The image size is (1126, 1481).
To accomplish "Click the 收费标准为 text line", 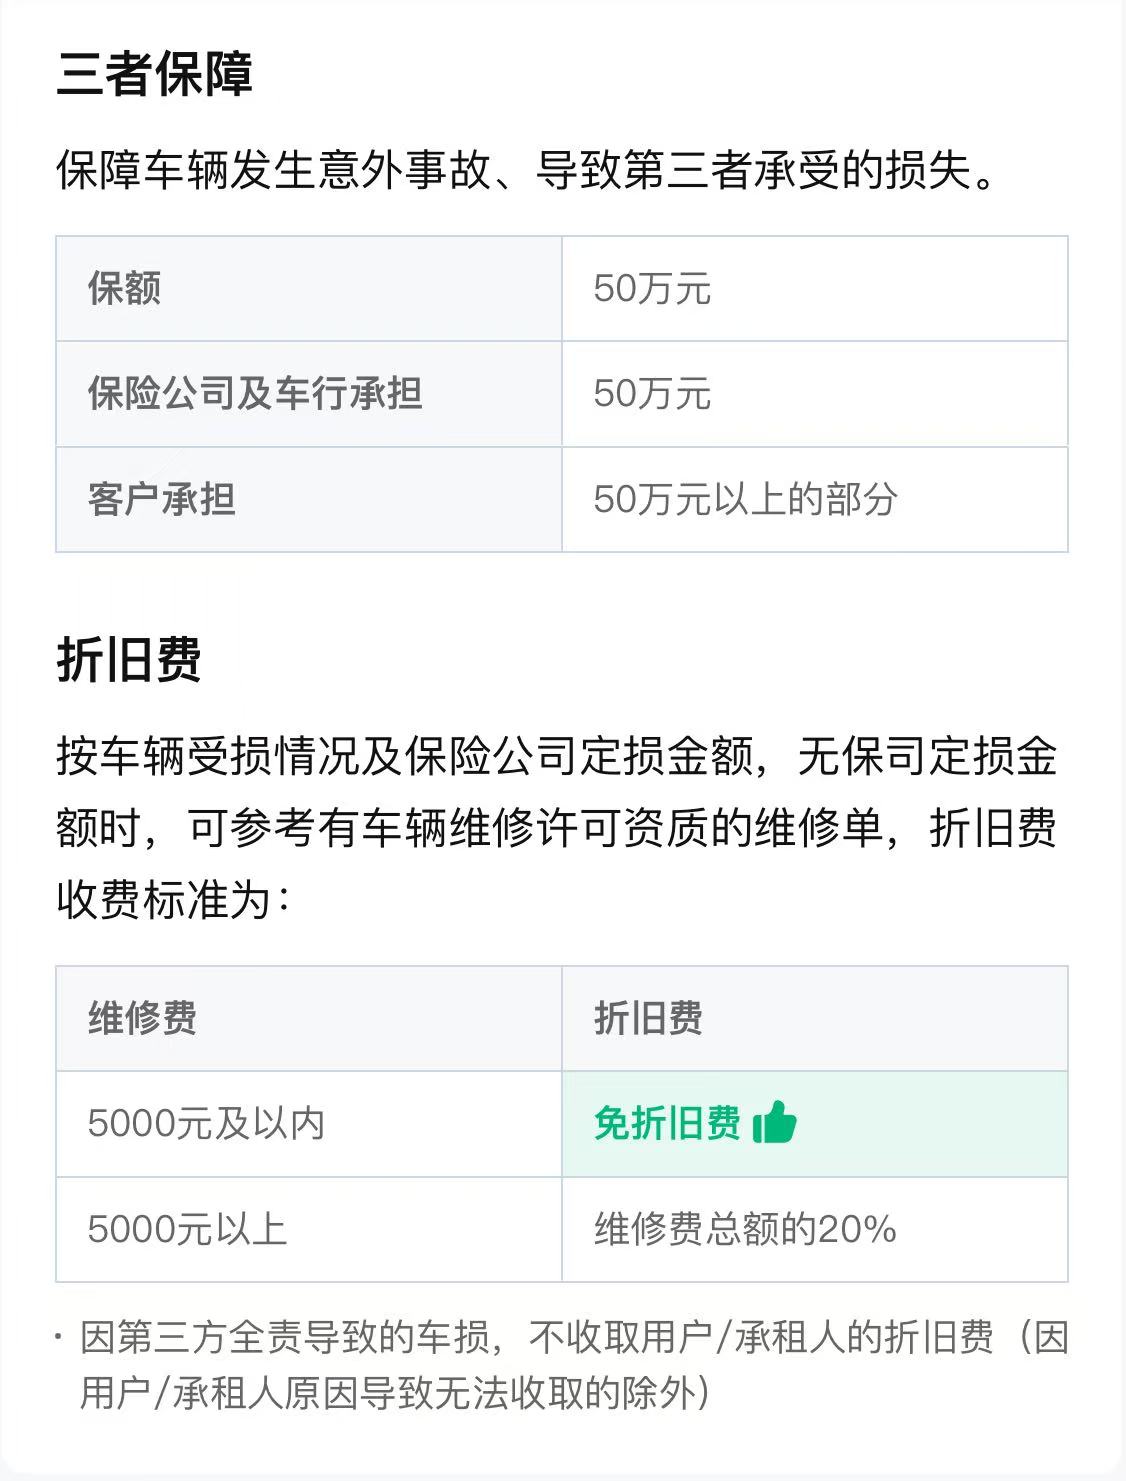I will [173, 900].
